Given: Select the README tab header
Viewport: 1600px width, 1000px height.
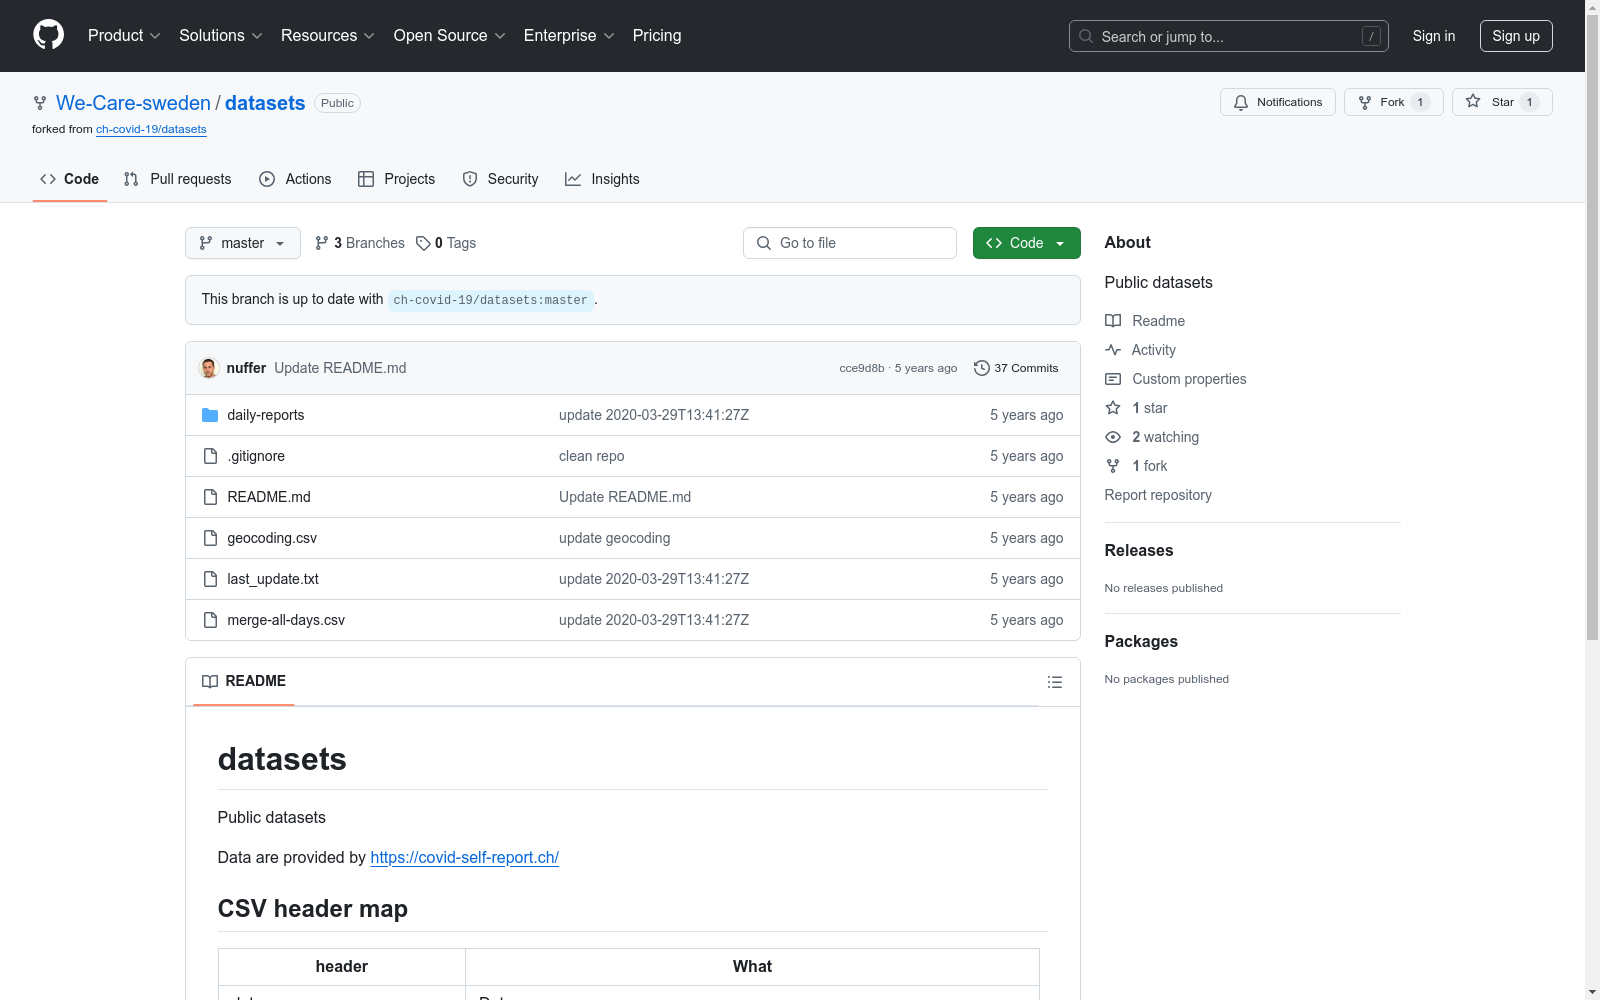Looking at the screenshot, I should tap(244, 681).
